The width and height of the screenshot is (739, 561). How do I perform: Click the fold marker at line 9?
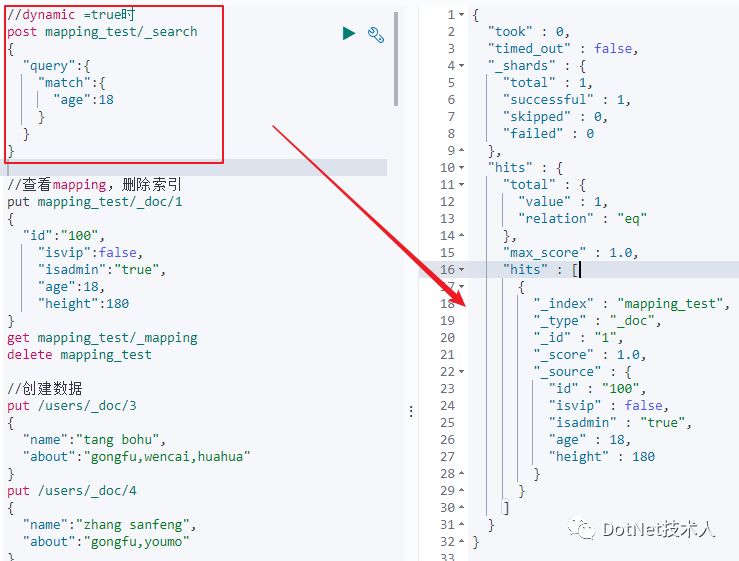(461, 151)
